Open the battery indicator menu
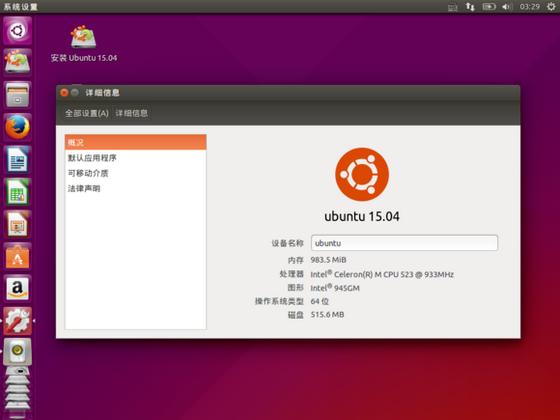 point(489,6)
